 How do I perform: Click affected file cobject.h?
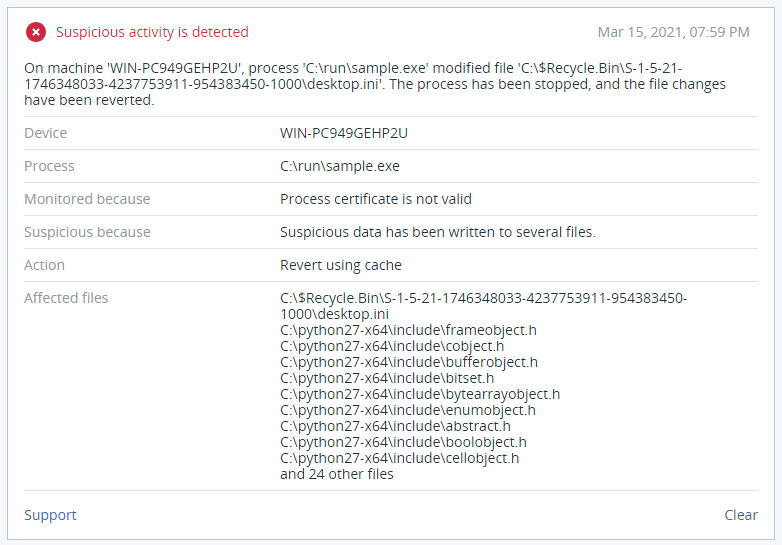392,346
